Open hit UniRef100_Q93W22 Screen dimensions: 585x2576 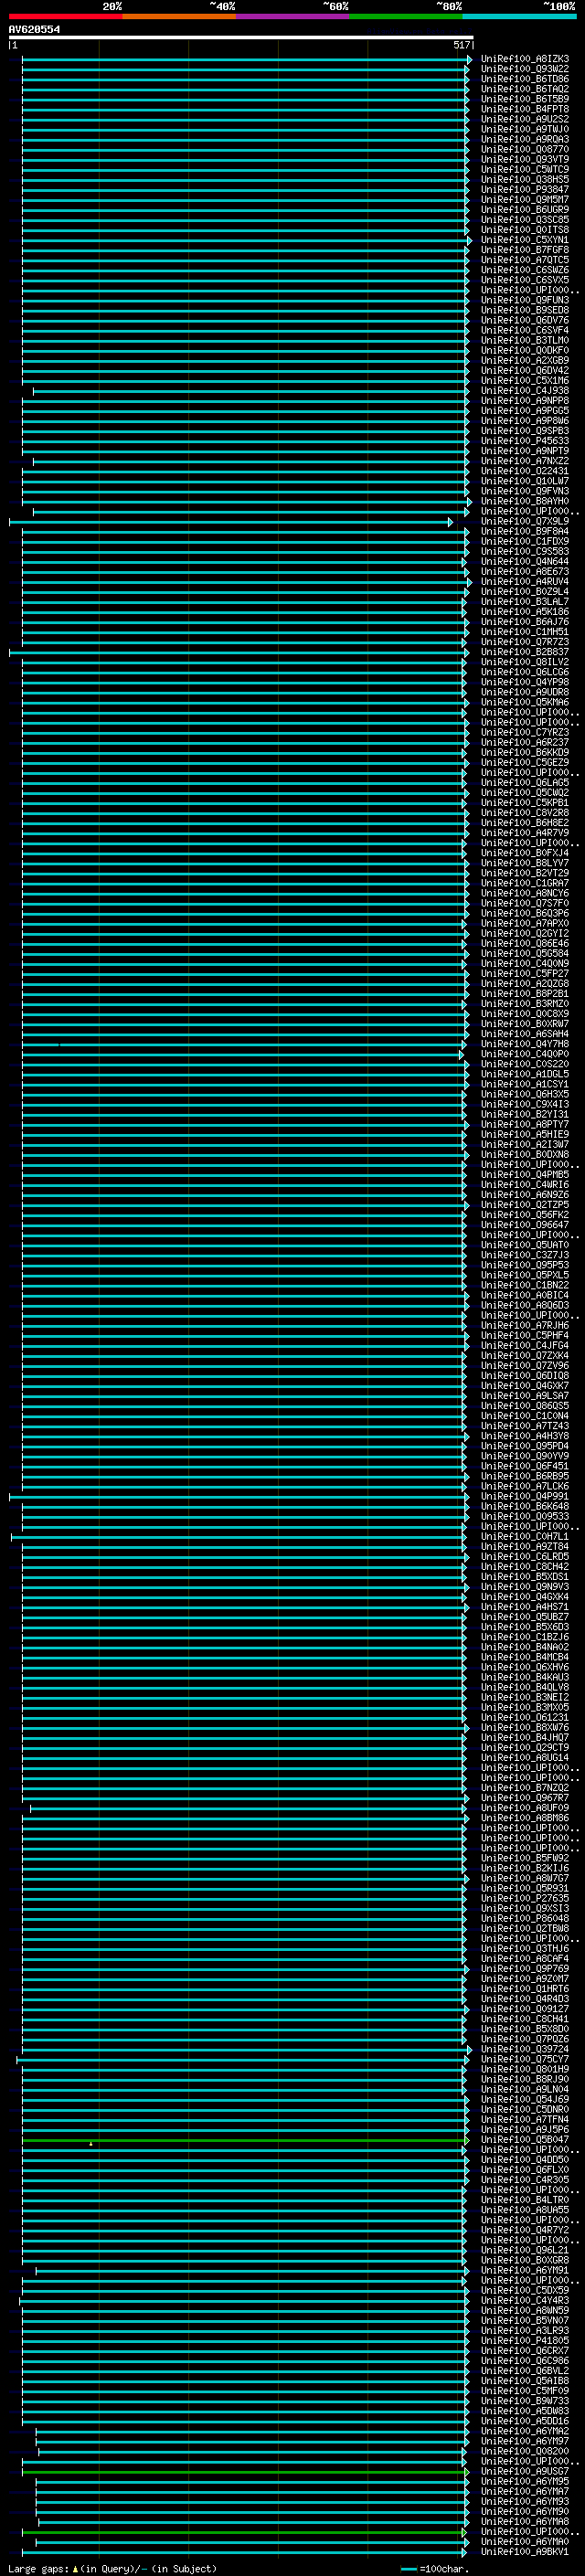click(525, 69)
